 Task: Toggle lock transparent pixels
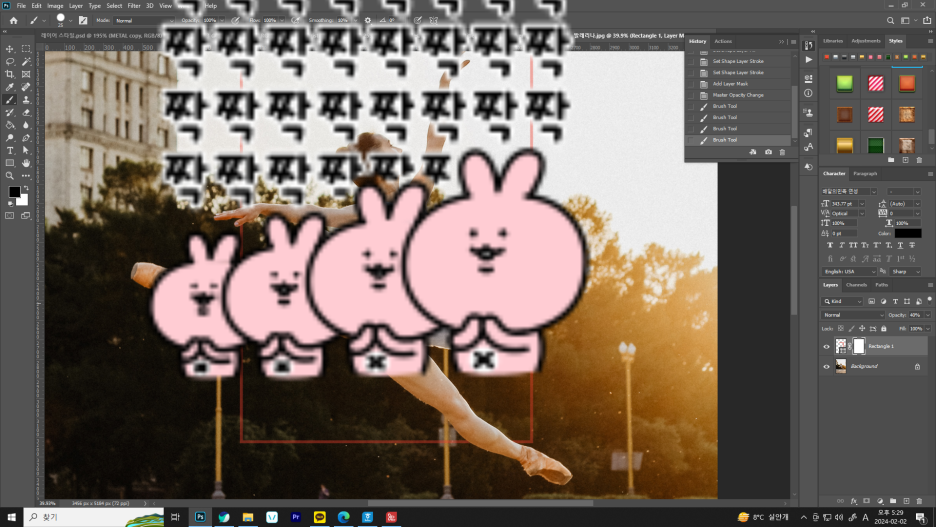840,329
